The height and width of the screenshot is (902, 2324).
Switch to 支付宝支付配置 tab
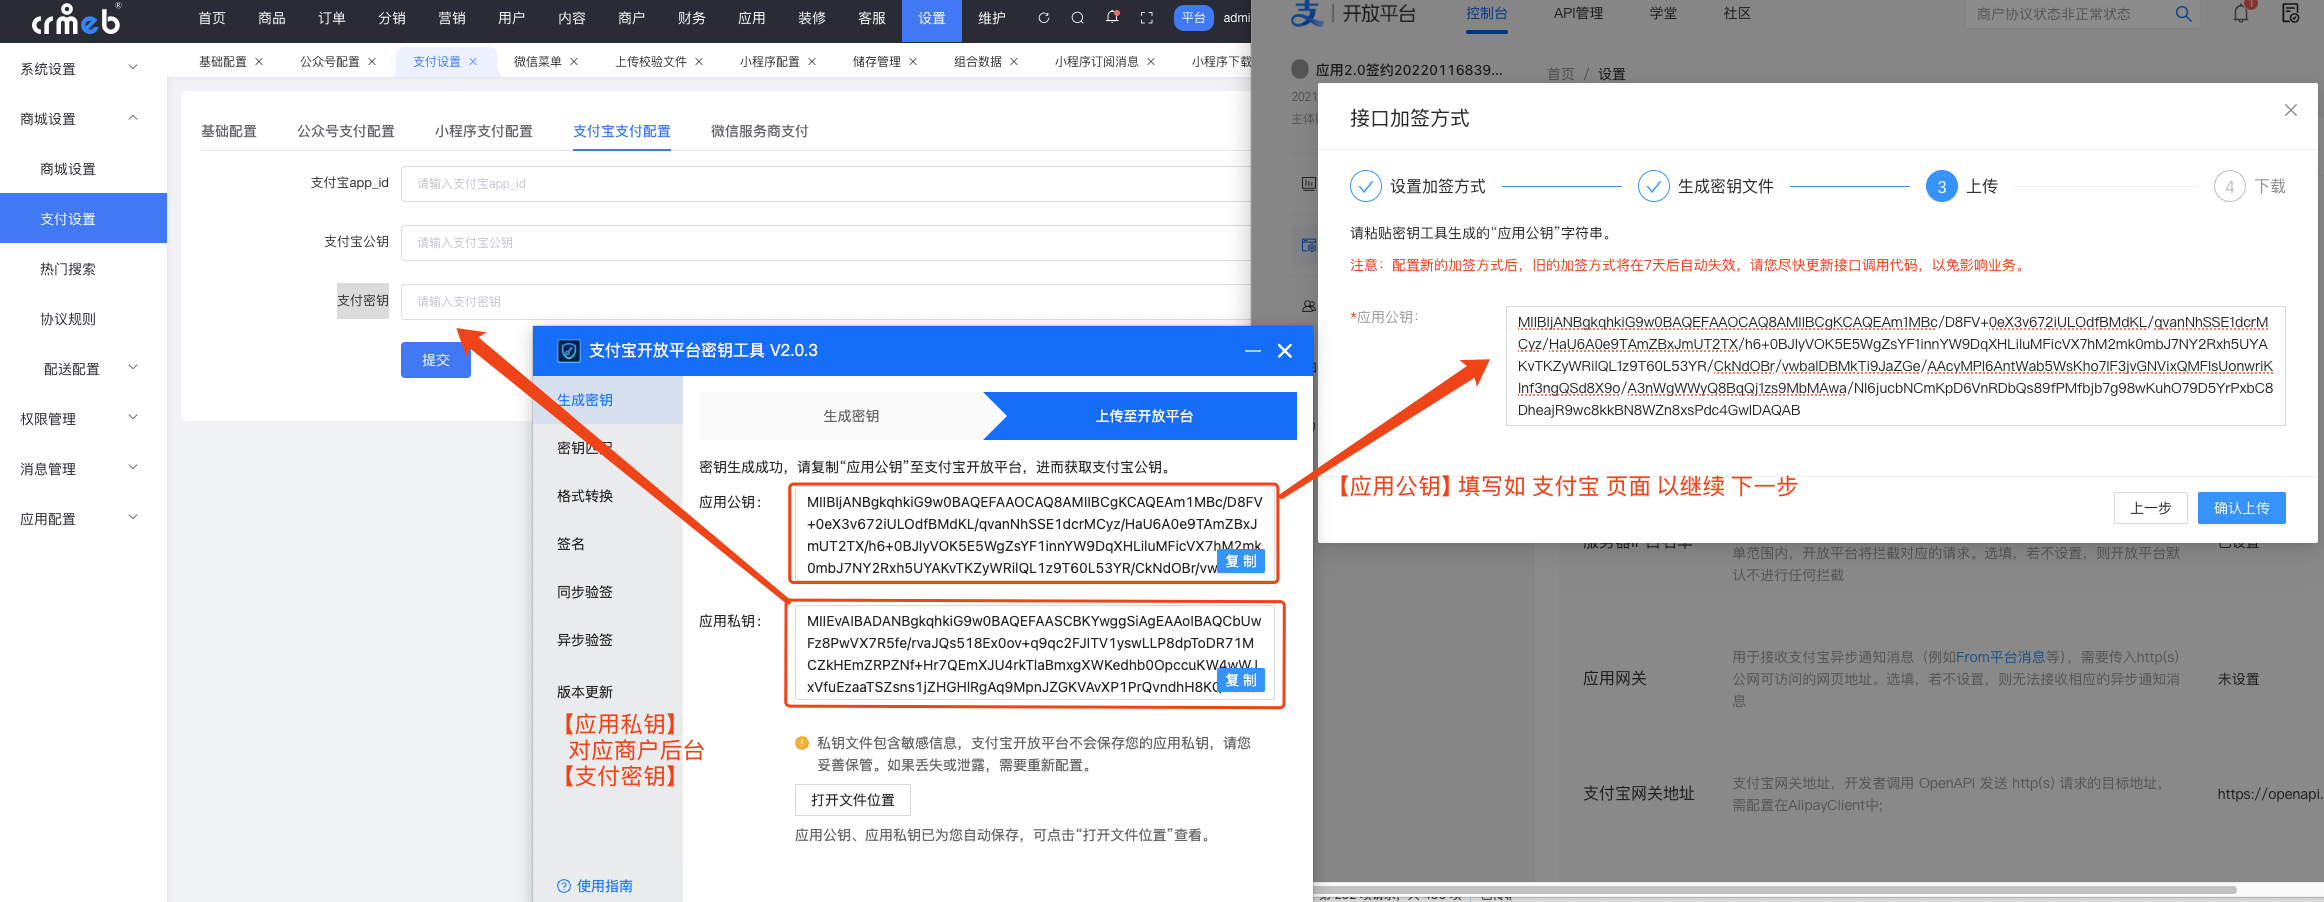(x=622, y=131)
